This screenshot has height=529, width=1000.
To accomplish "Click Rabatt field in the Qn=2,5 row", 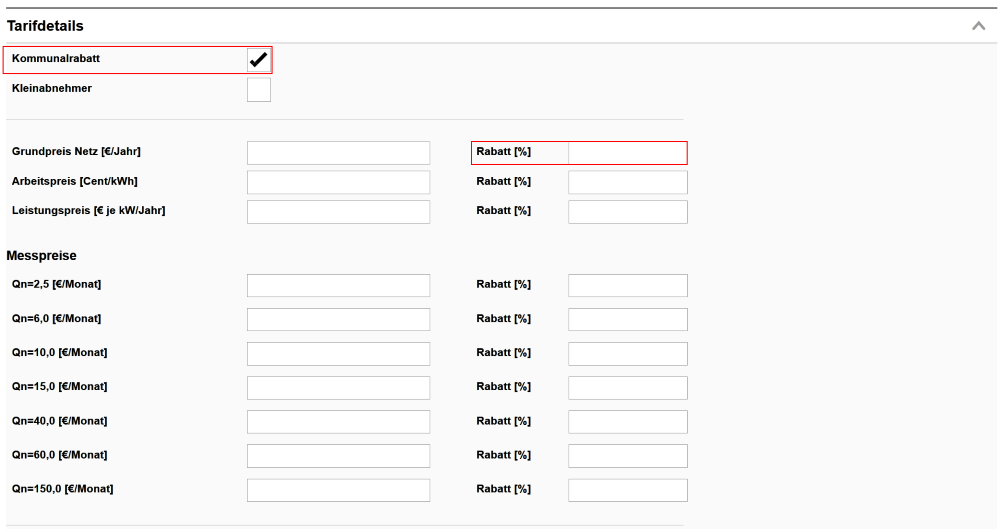I will click(x=627, y=285).
